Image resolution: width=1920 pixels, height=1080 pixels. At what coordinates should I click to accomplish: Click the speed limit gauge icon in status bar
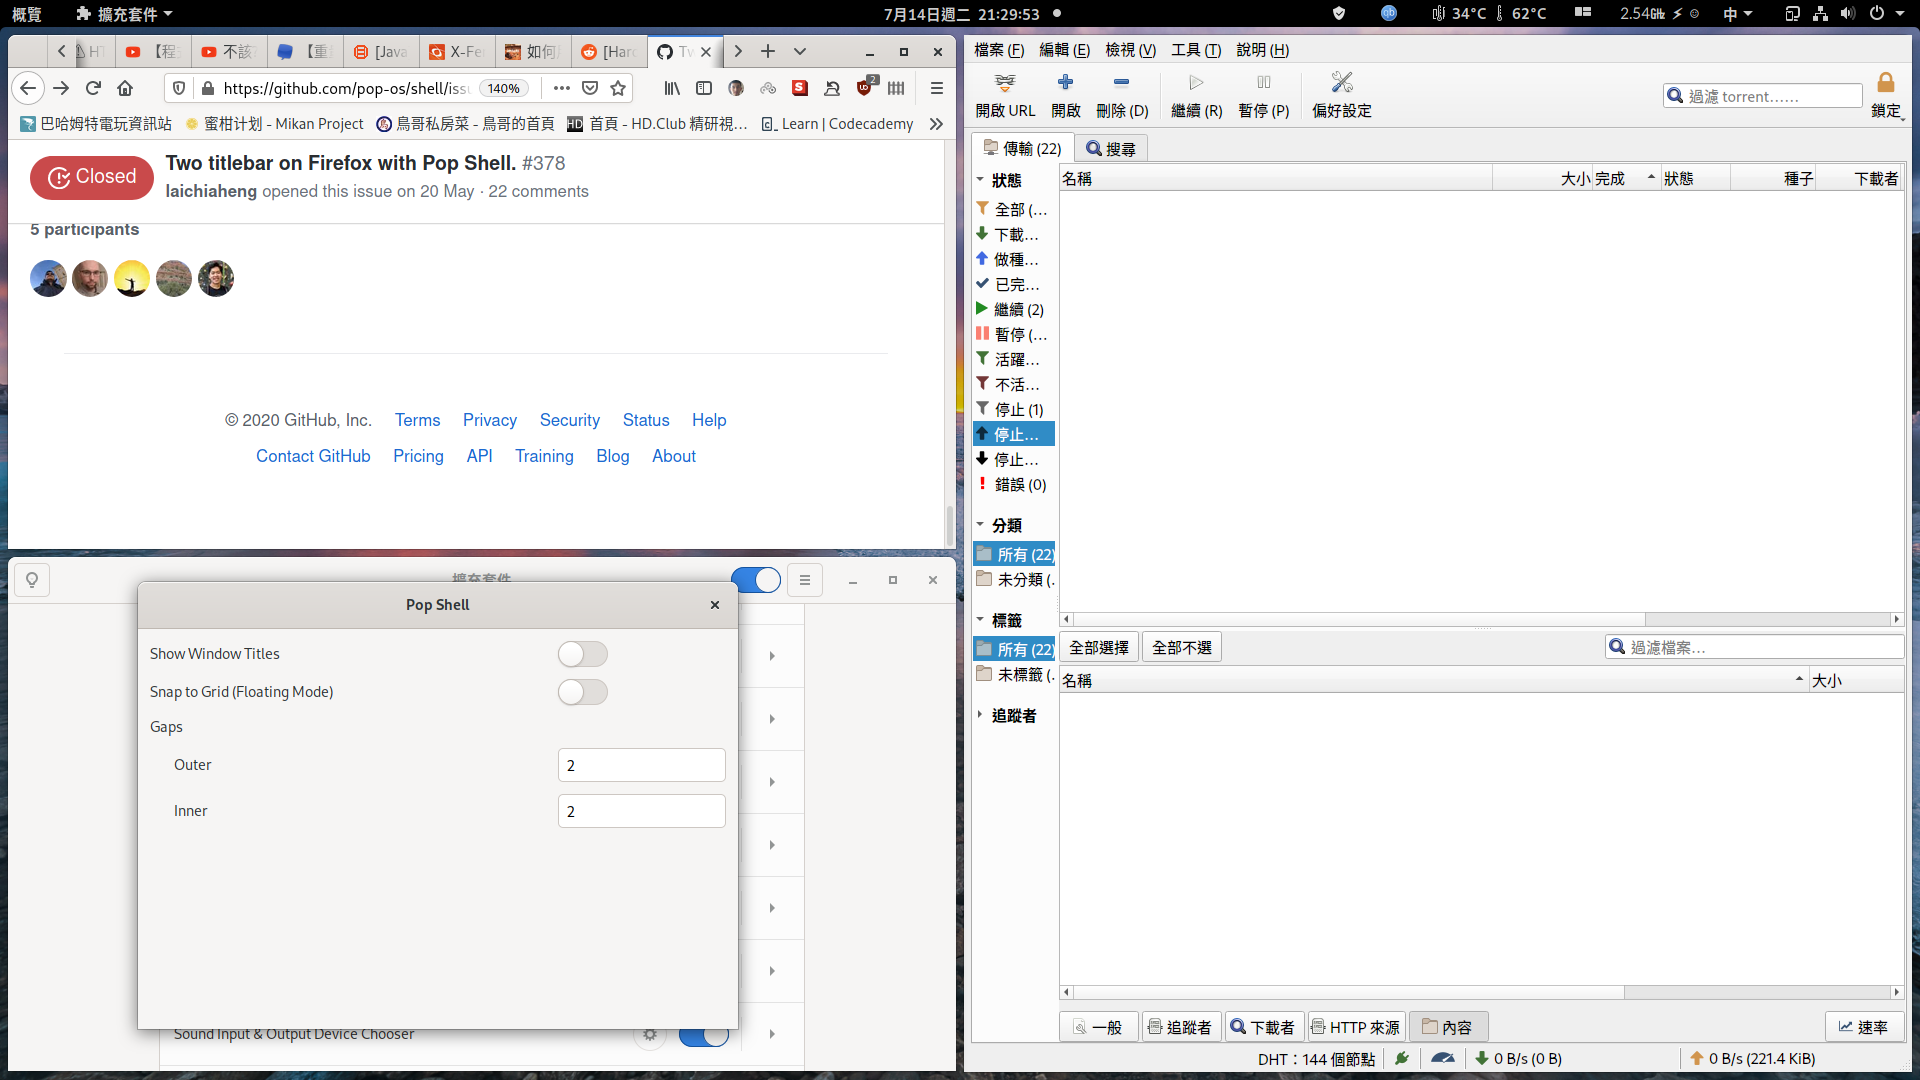tap(1442, 1058)
